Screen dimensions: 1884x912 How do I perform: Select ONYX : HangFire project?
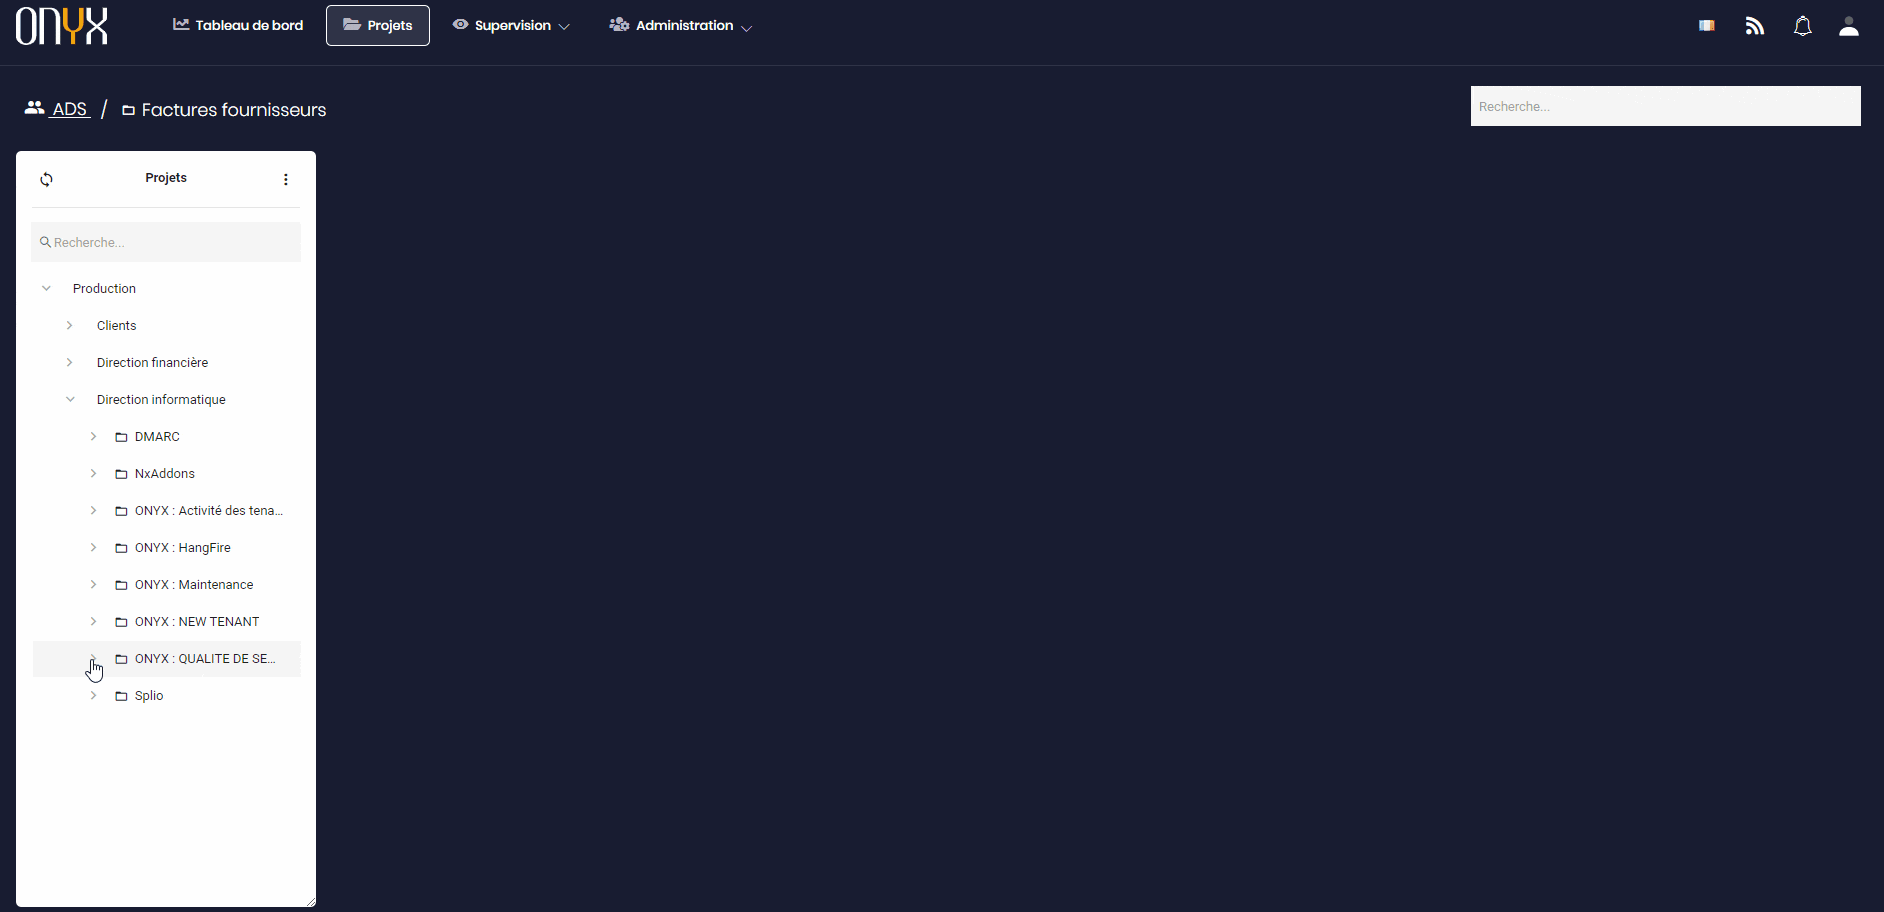pyautogui.click(x=183, y=547)
